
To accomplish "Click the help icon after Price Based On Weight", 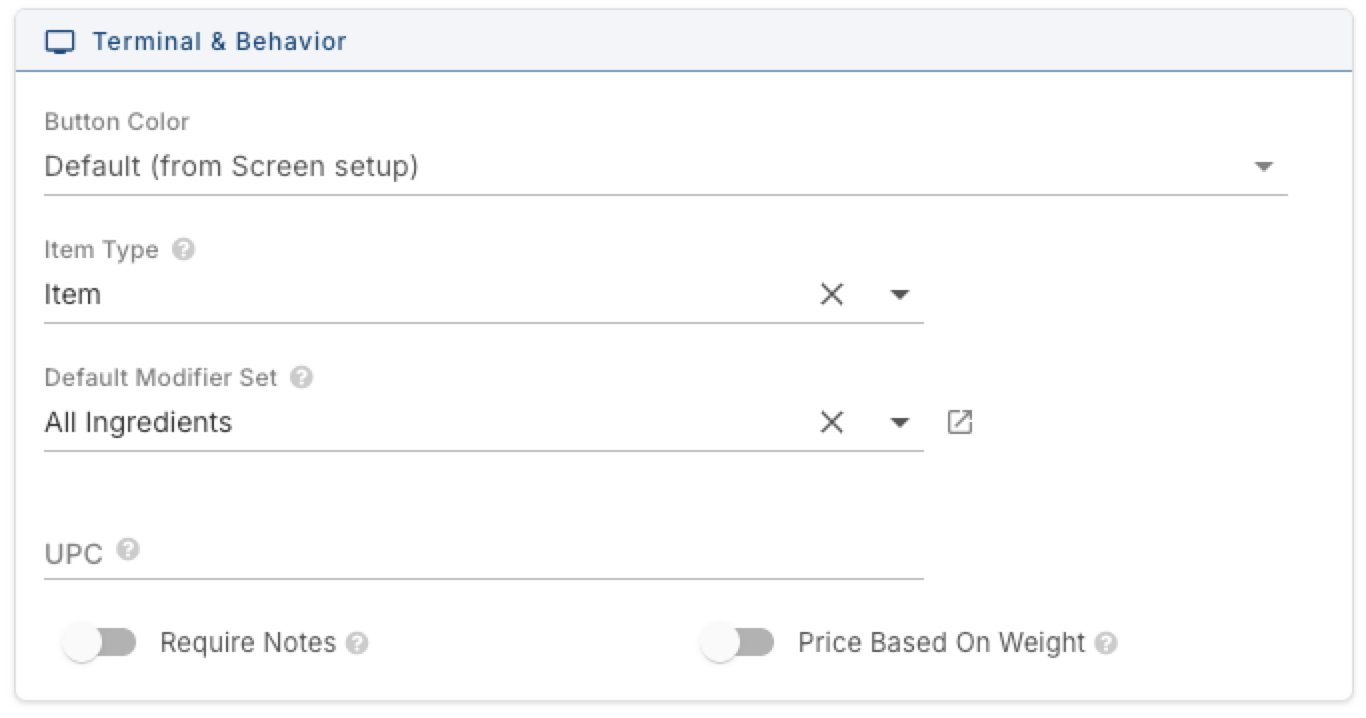I will point(1105,643).
